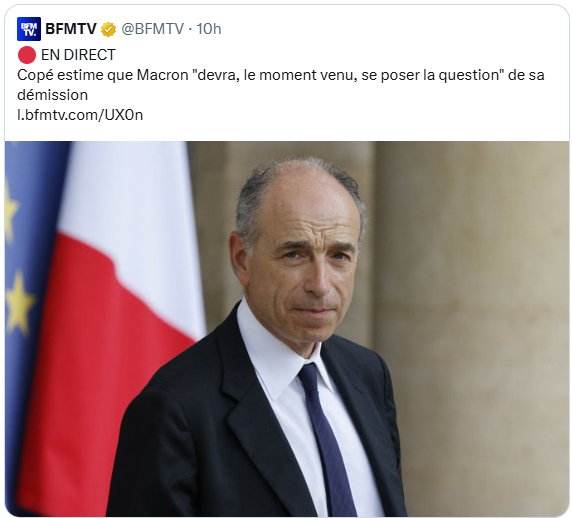Open the attached photo of the man

287,329
